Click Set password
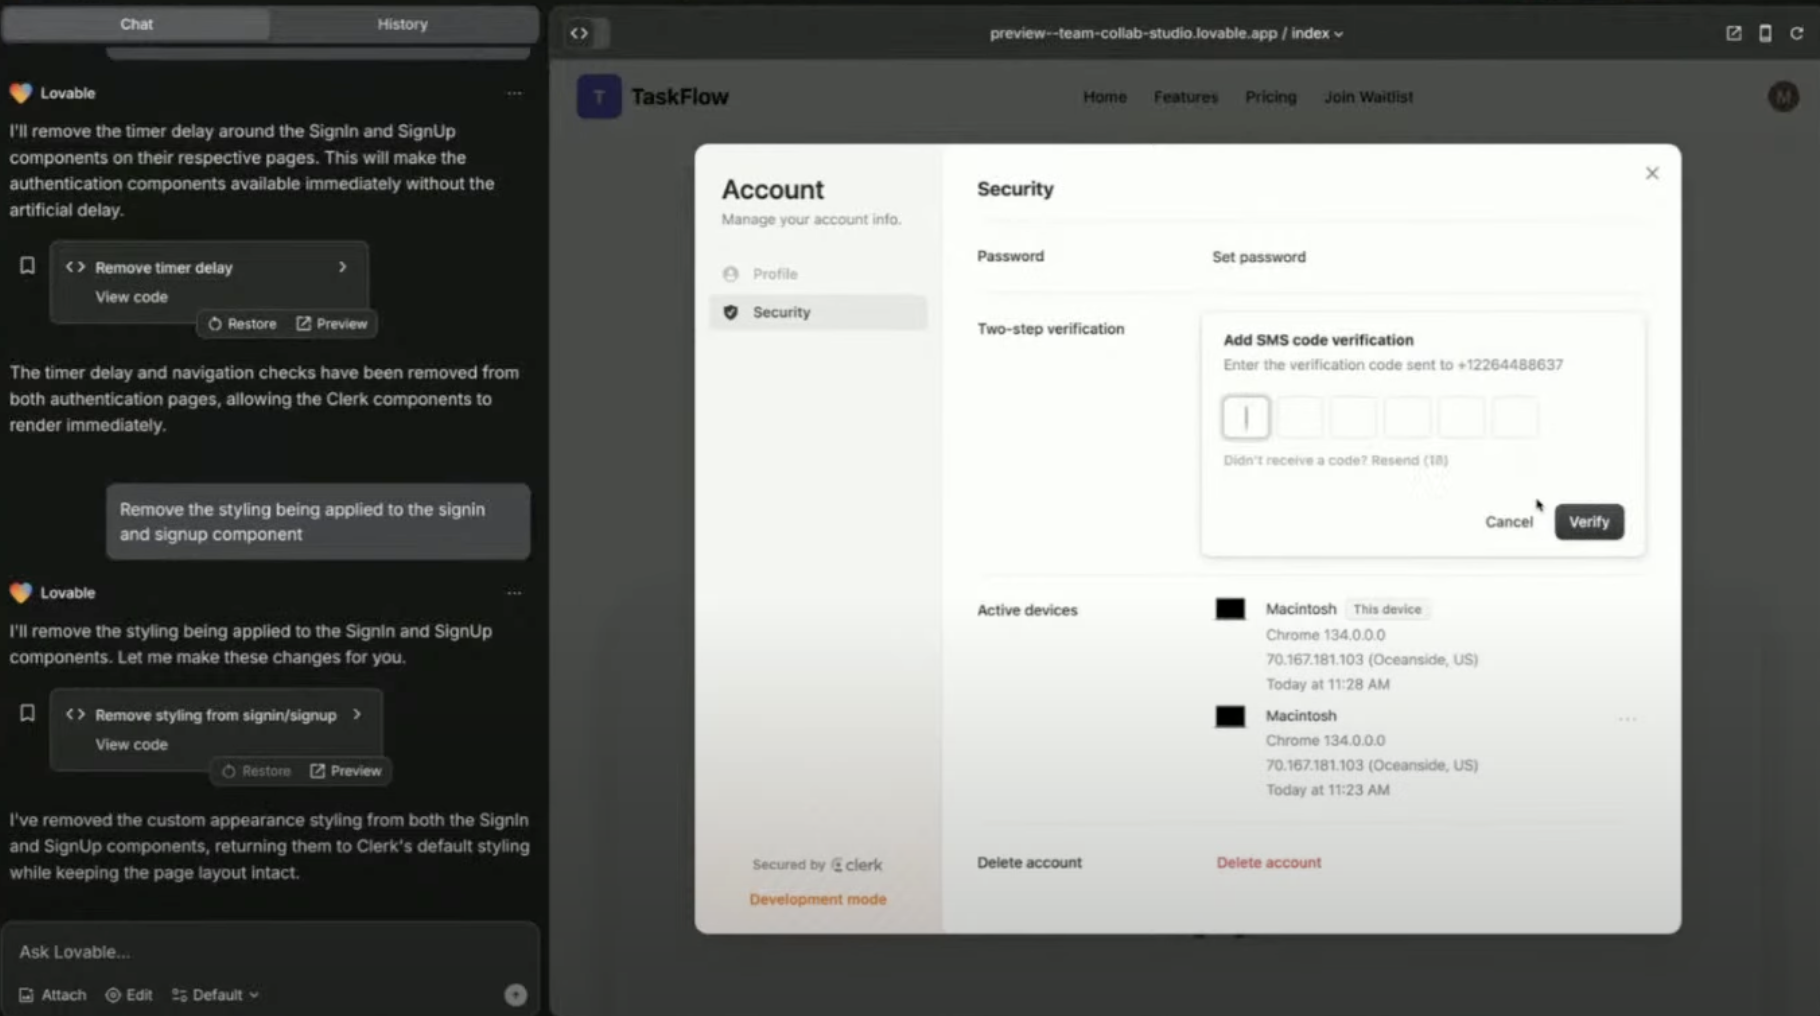Screen dimensions: 1820x1016 click(1259, 257)
